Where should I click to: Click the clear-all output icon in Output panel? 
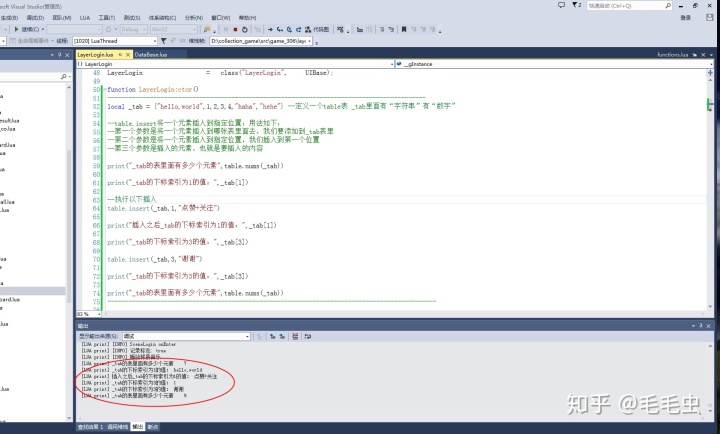point(295,336)
